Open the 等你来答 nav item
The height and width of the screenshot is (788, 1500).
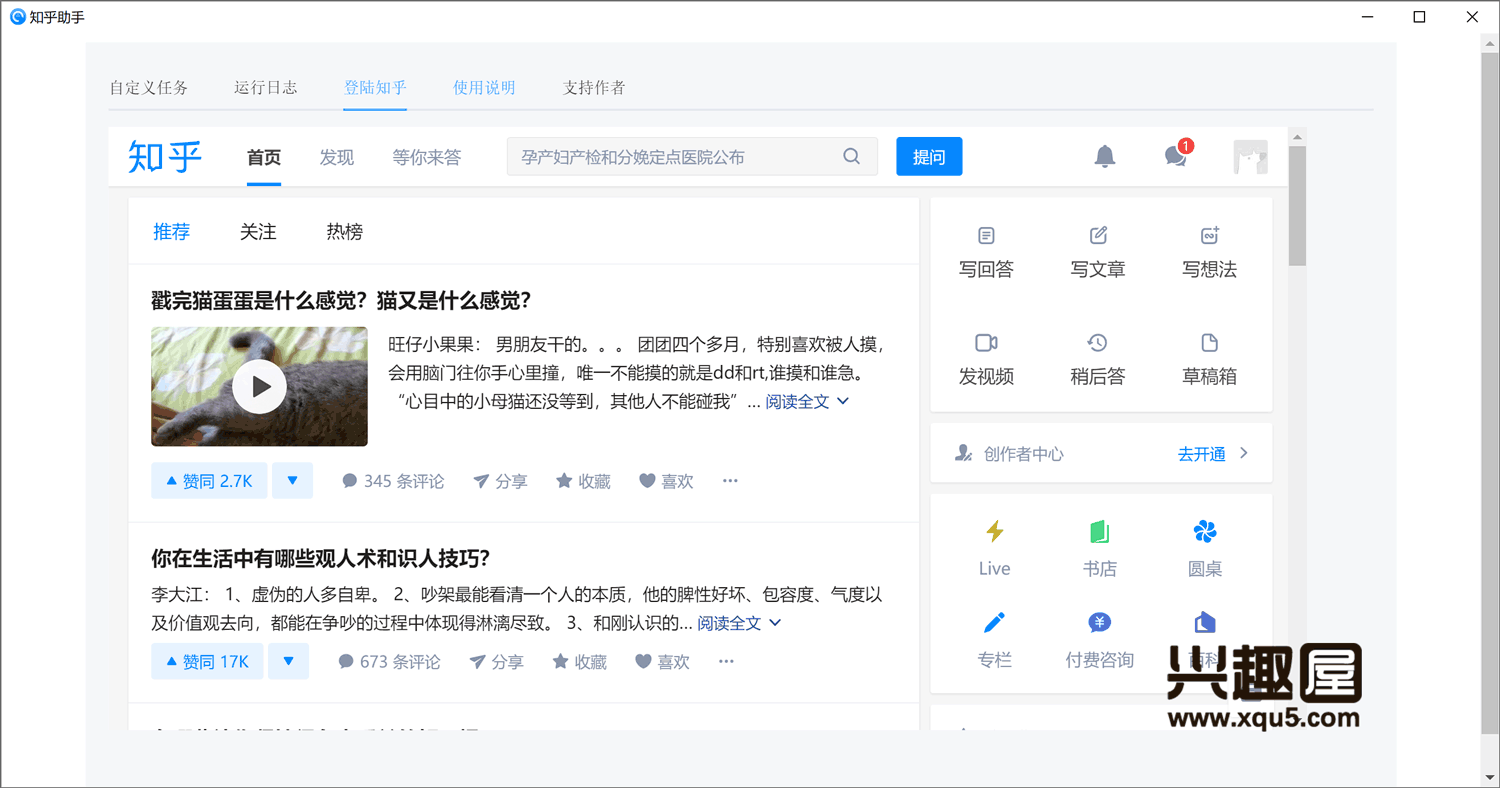427,157
